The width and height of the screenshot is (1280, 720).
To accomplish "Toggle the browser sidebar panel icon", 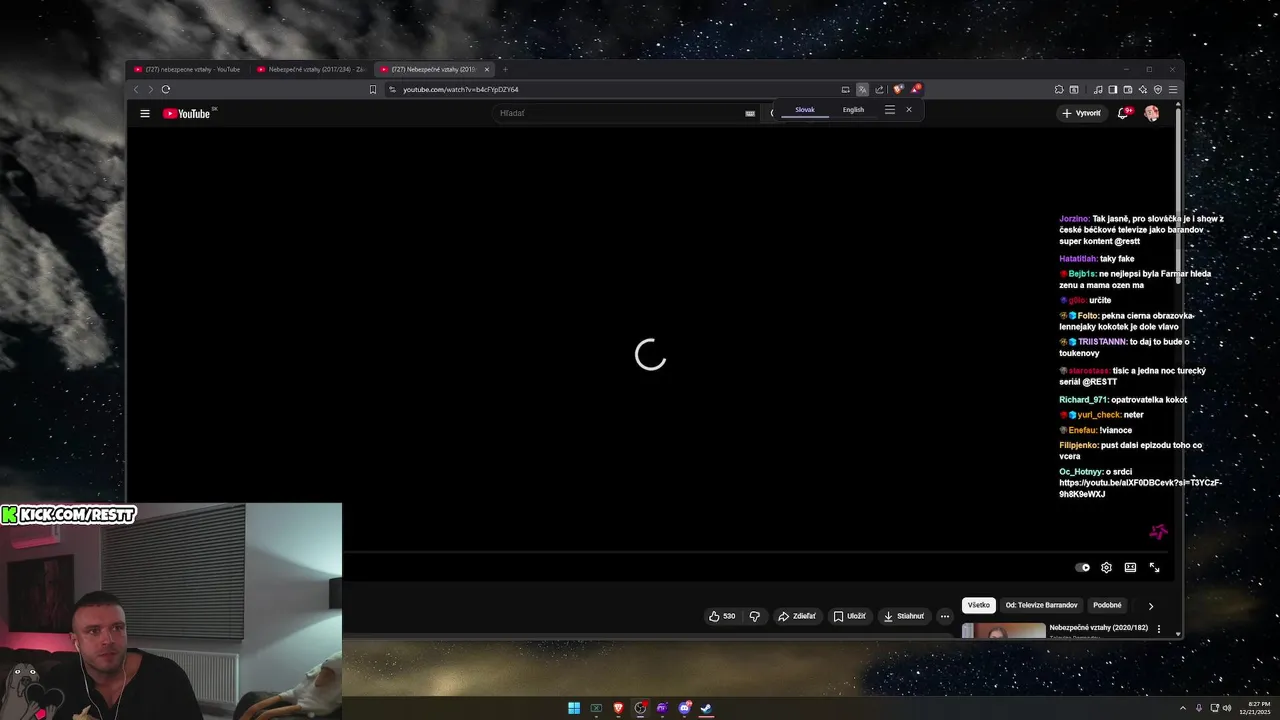I will coord(1113,89).
